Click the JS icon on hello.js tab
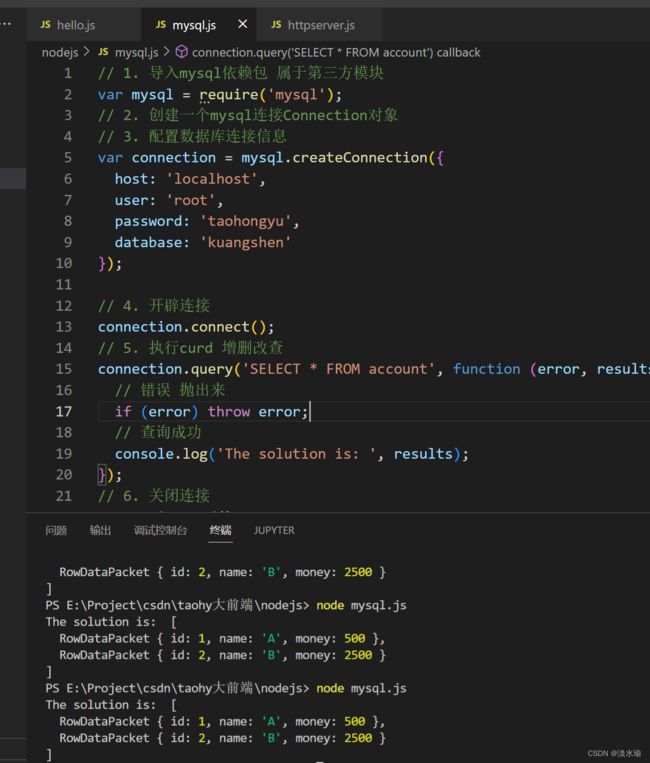650x763 pixels. pos(45,24)
